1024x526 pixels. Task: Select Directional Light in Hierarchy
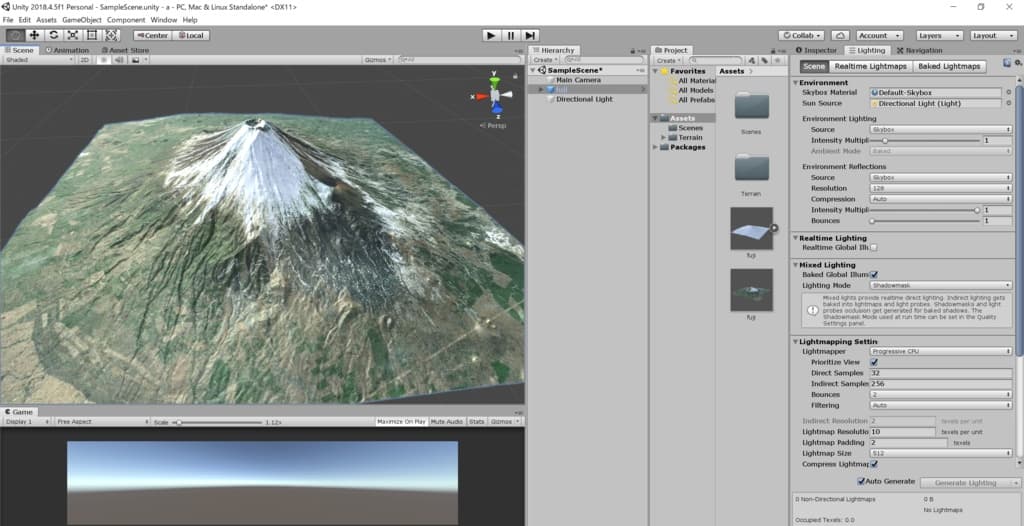click(584, 99)
